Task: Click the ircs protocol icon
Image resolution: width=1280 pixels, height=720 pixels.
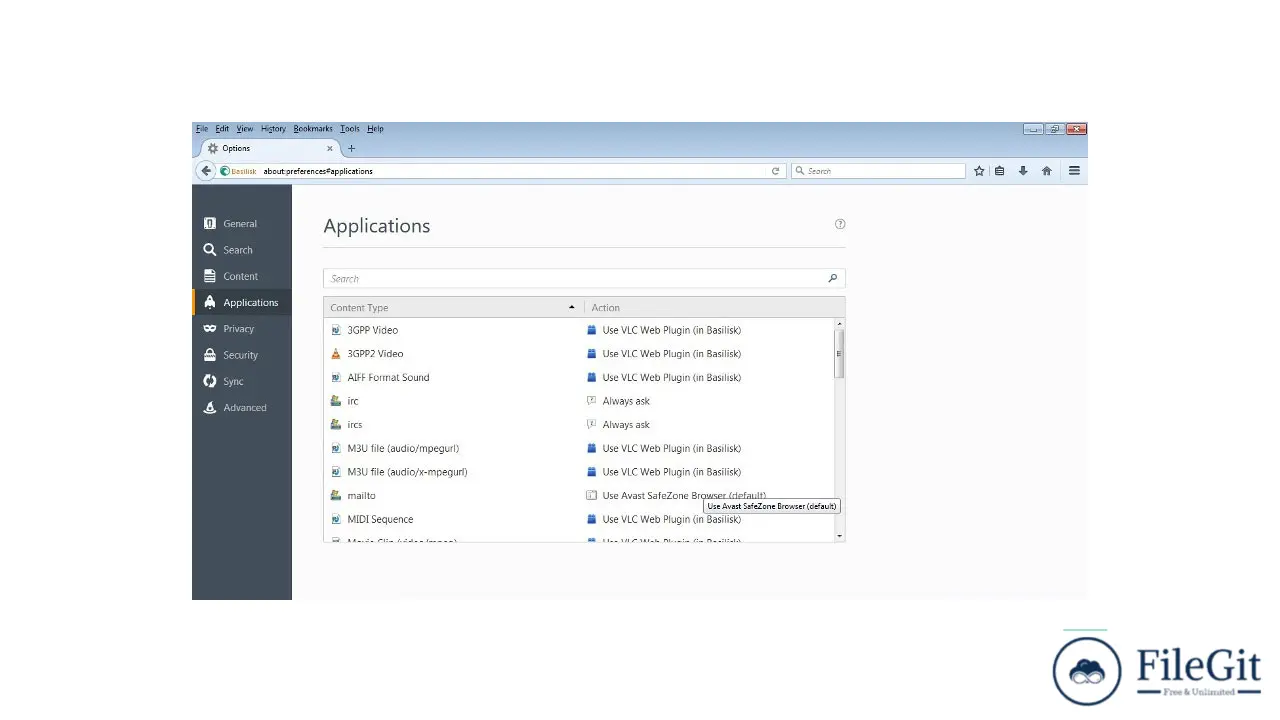Action: coord(336,425)
